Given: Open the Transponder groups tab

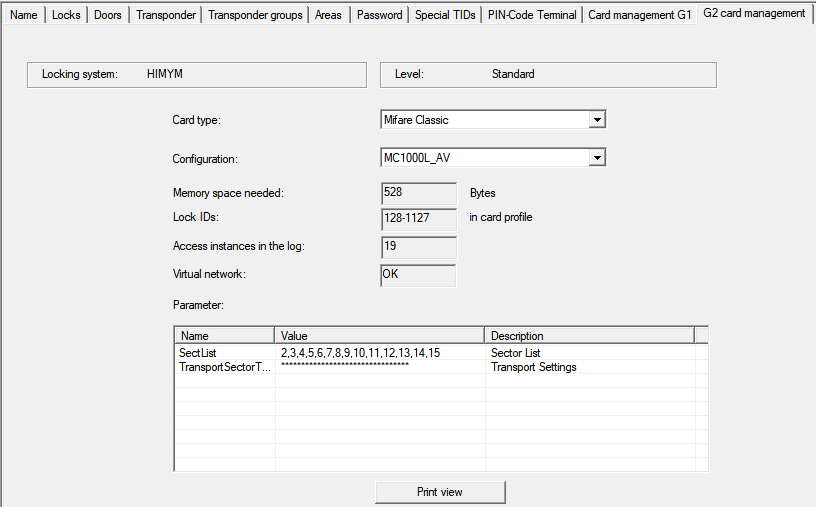Looking at the screenshot, I should click(255, 15).
